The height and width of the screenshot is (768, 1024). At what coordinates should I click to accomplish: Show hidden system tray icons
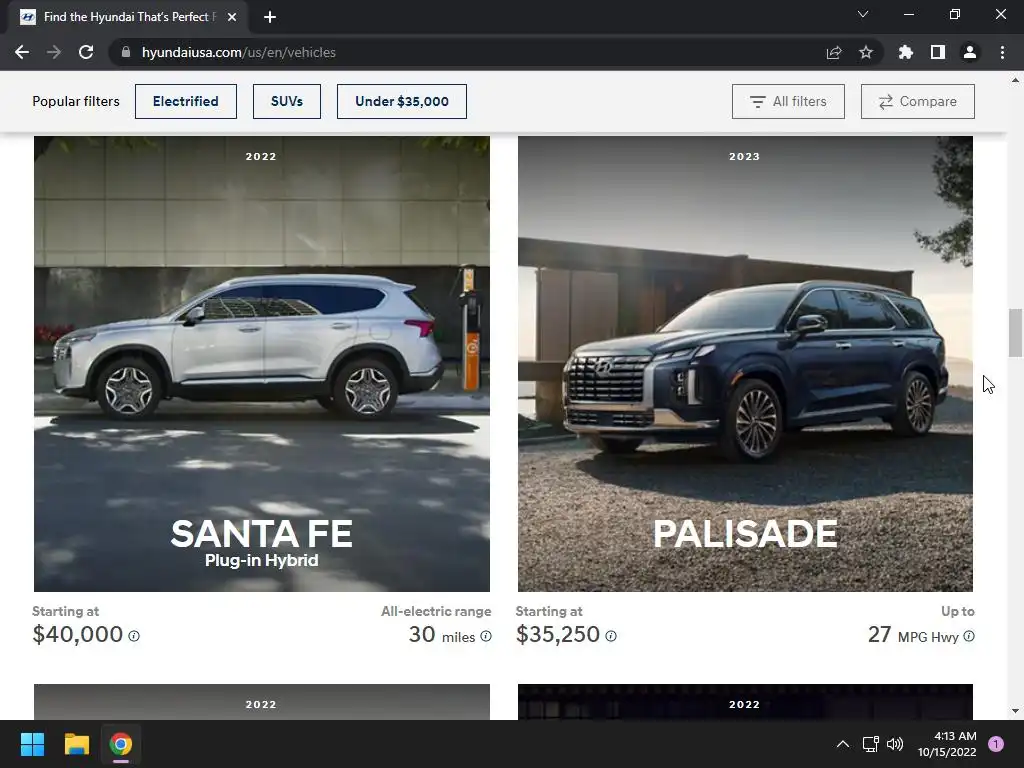(843, 744)
